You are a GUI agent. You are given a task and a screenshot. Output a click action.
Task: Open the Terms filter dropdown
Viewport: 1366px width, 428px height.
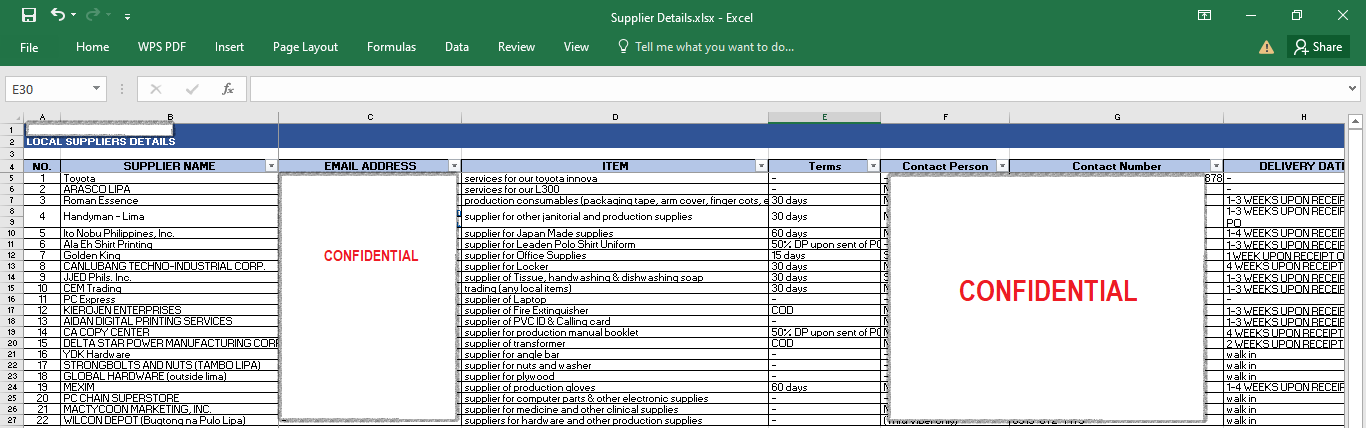pyautogui.click(x=873, y=166)
